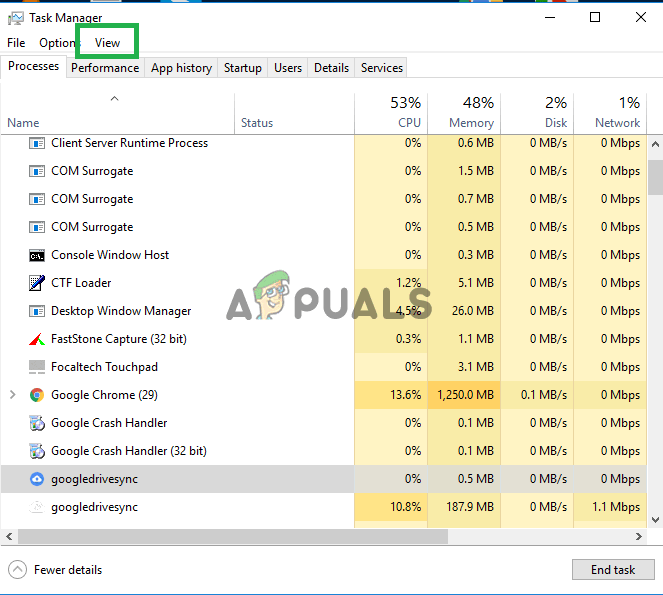Select the CTF Loader process name

81,283
